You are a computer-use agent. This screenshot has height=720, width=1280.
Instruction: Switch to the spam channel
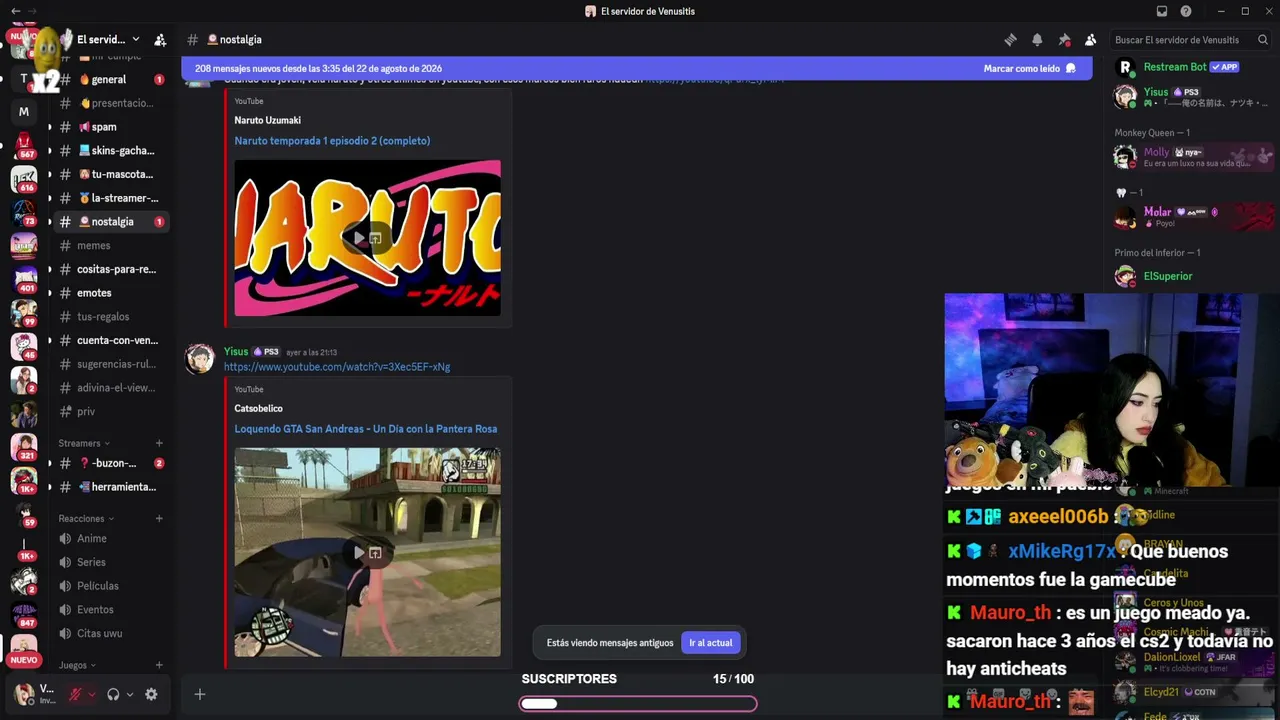coord(108,127)
